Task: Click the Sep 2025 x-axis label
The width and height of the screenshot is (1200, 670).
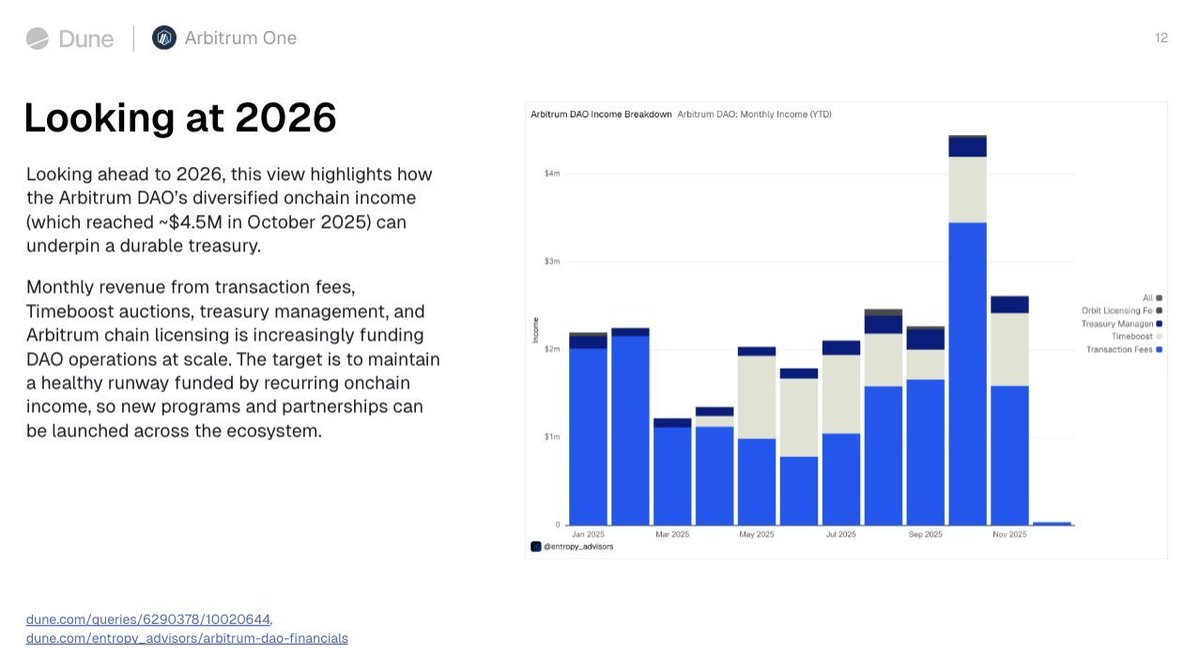Action: (926, 535)
